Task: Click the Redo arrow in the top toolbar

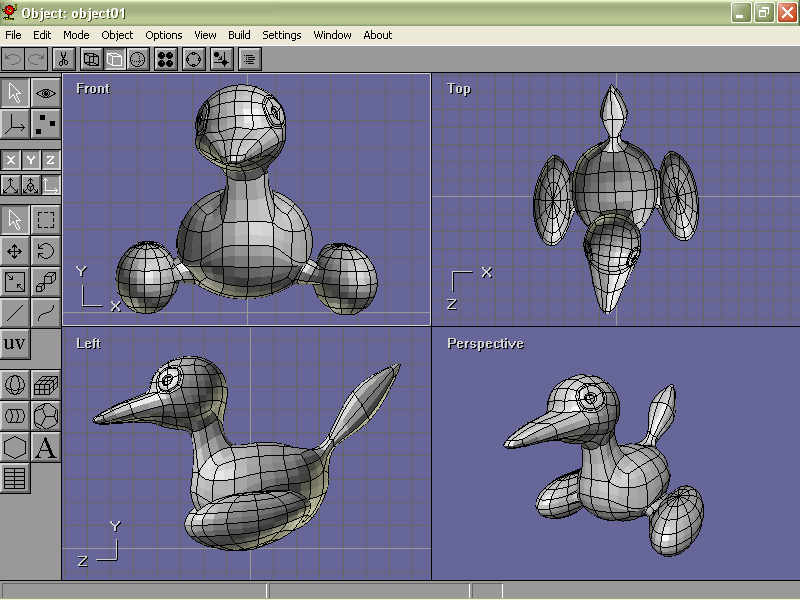Action: [37, 59]
